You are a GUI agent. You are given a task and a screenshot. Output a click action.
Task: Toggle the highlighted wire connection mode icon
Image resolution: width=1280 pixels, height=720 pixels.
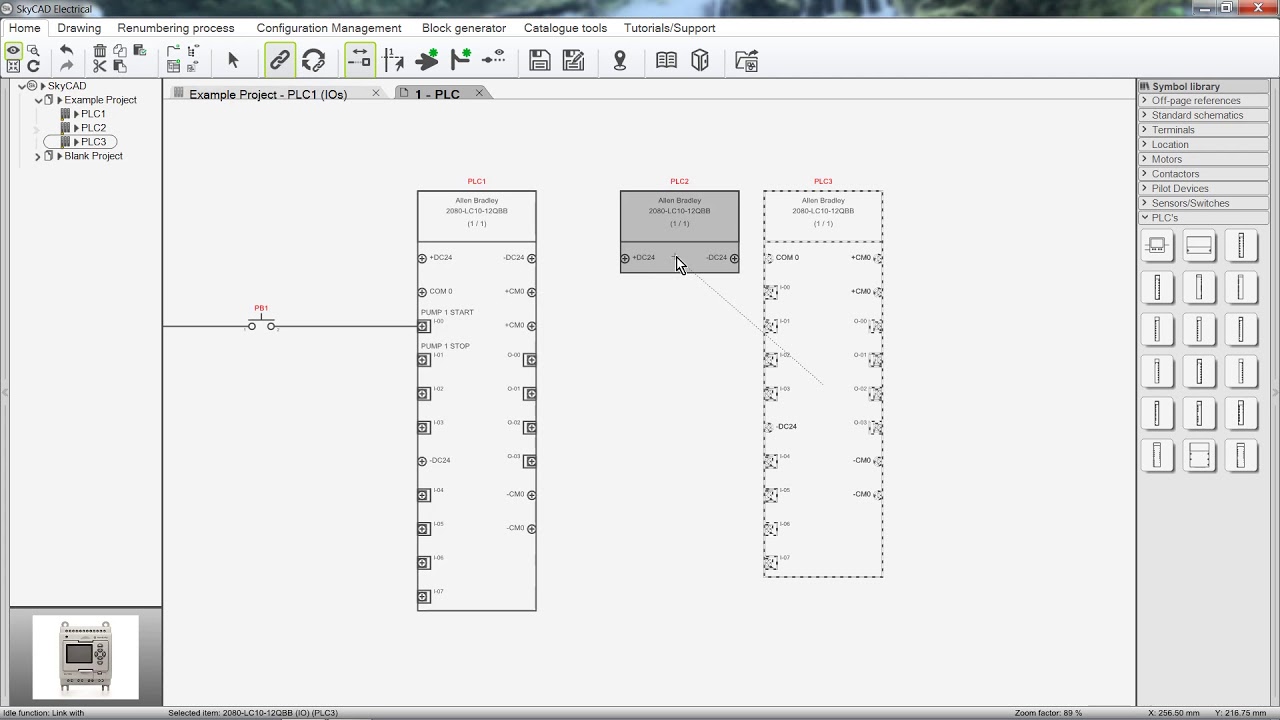(359, 60)
